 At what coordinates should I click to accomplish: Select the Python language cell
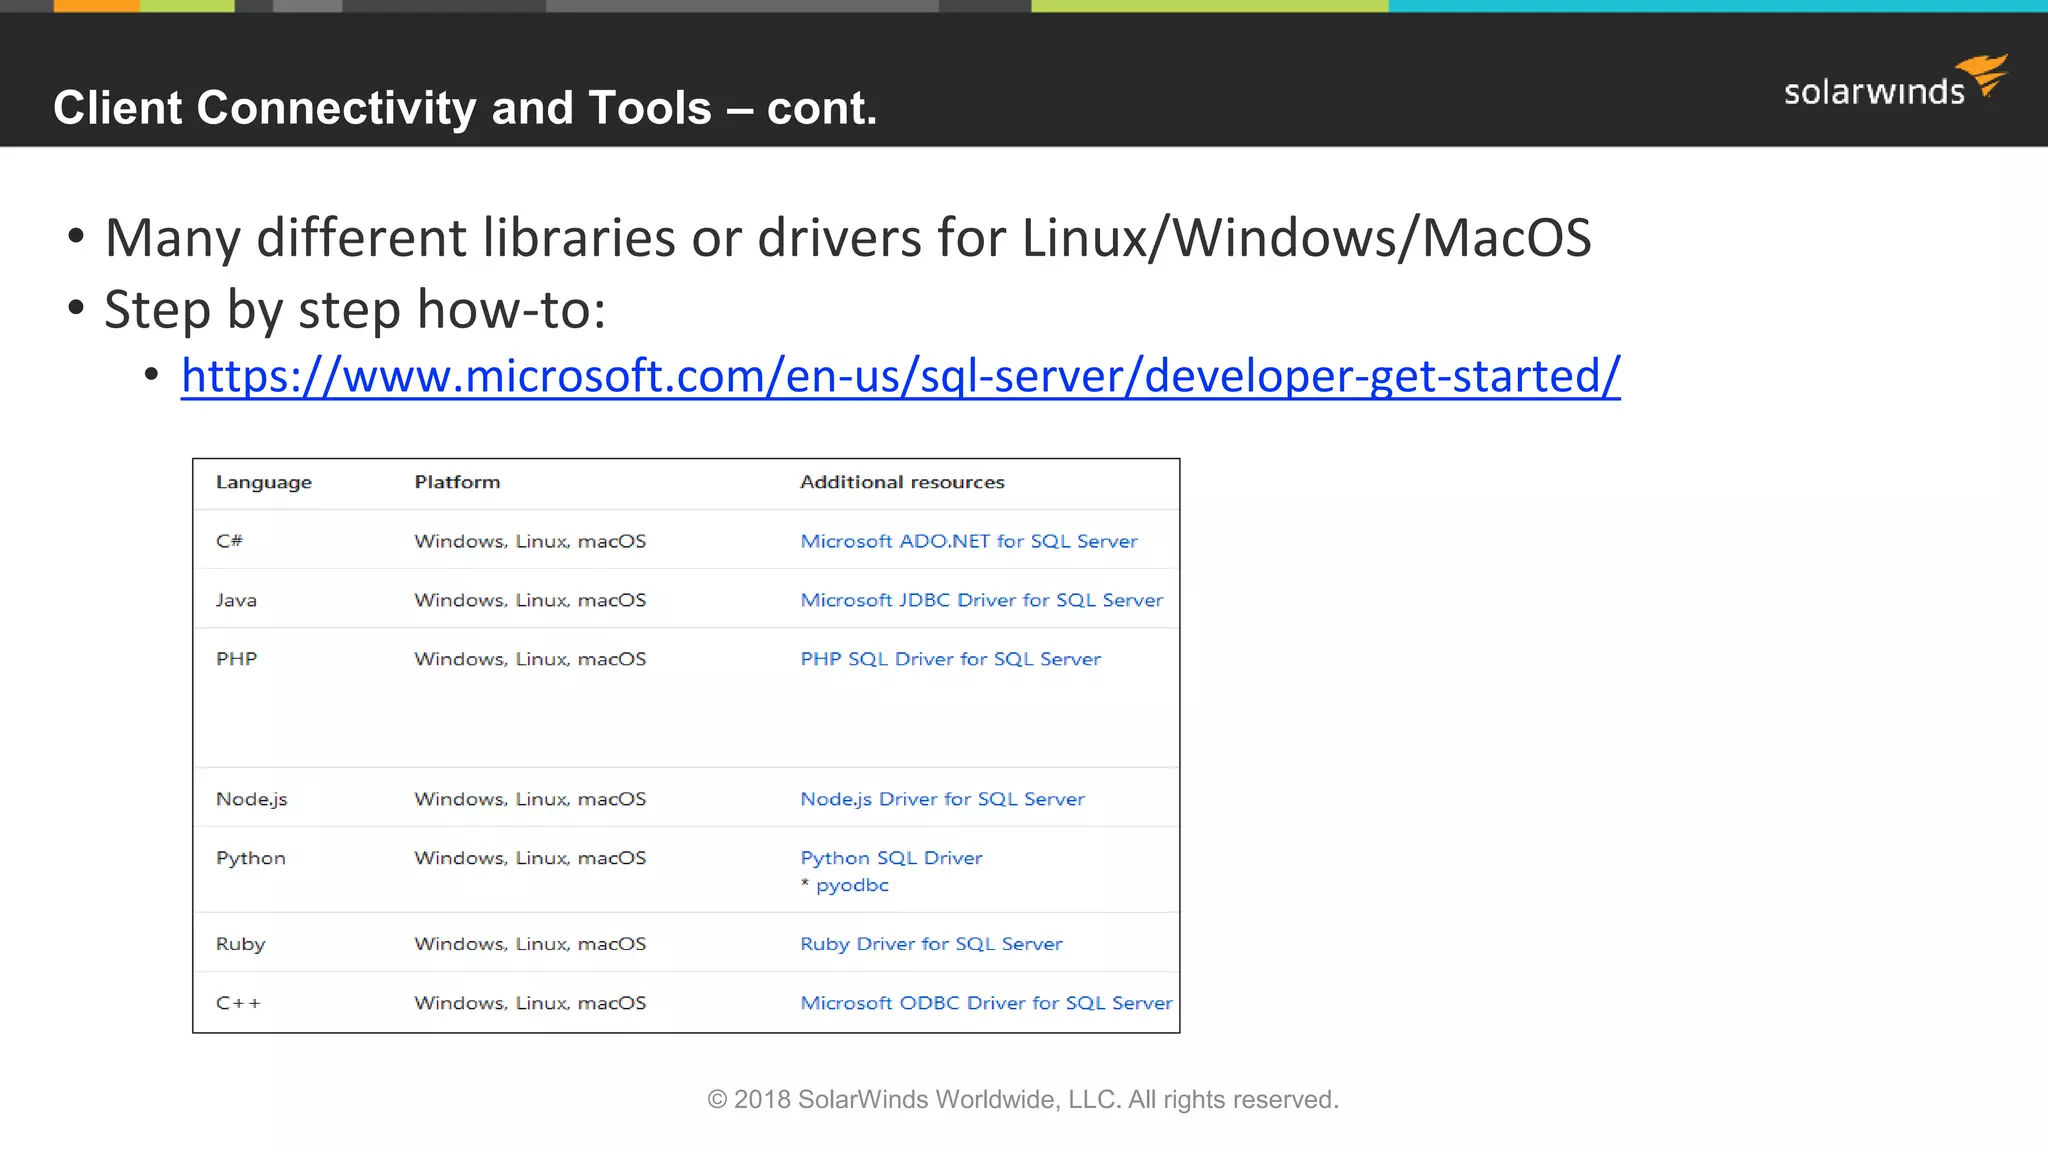click(x=250, y=858)
